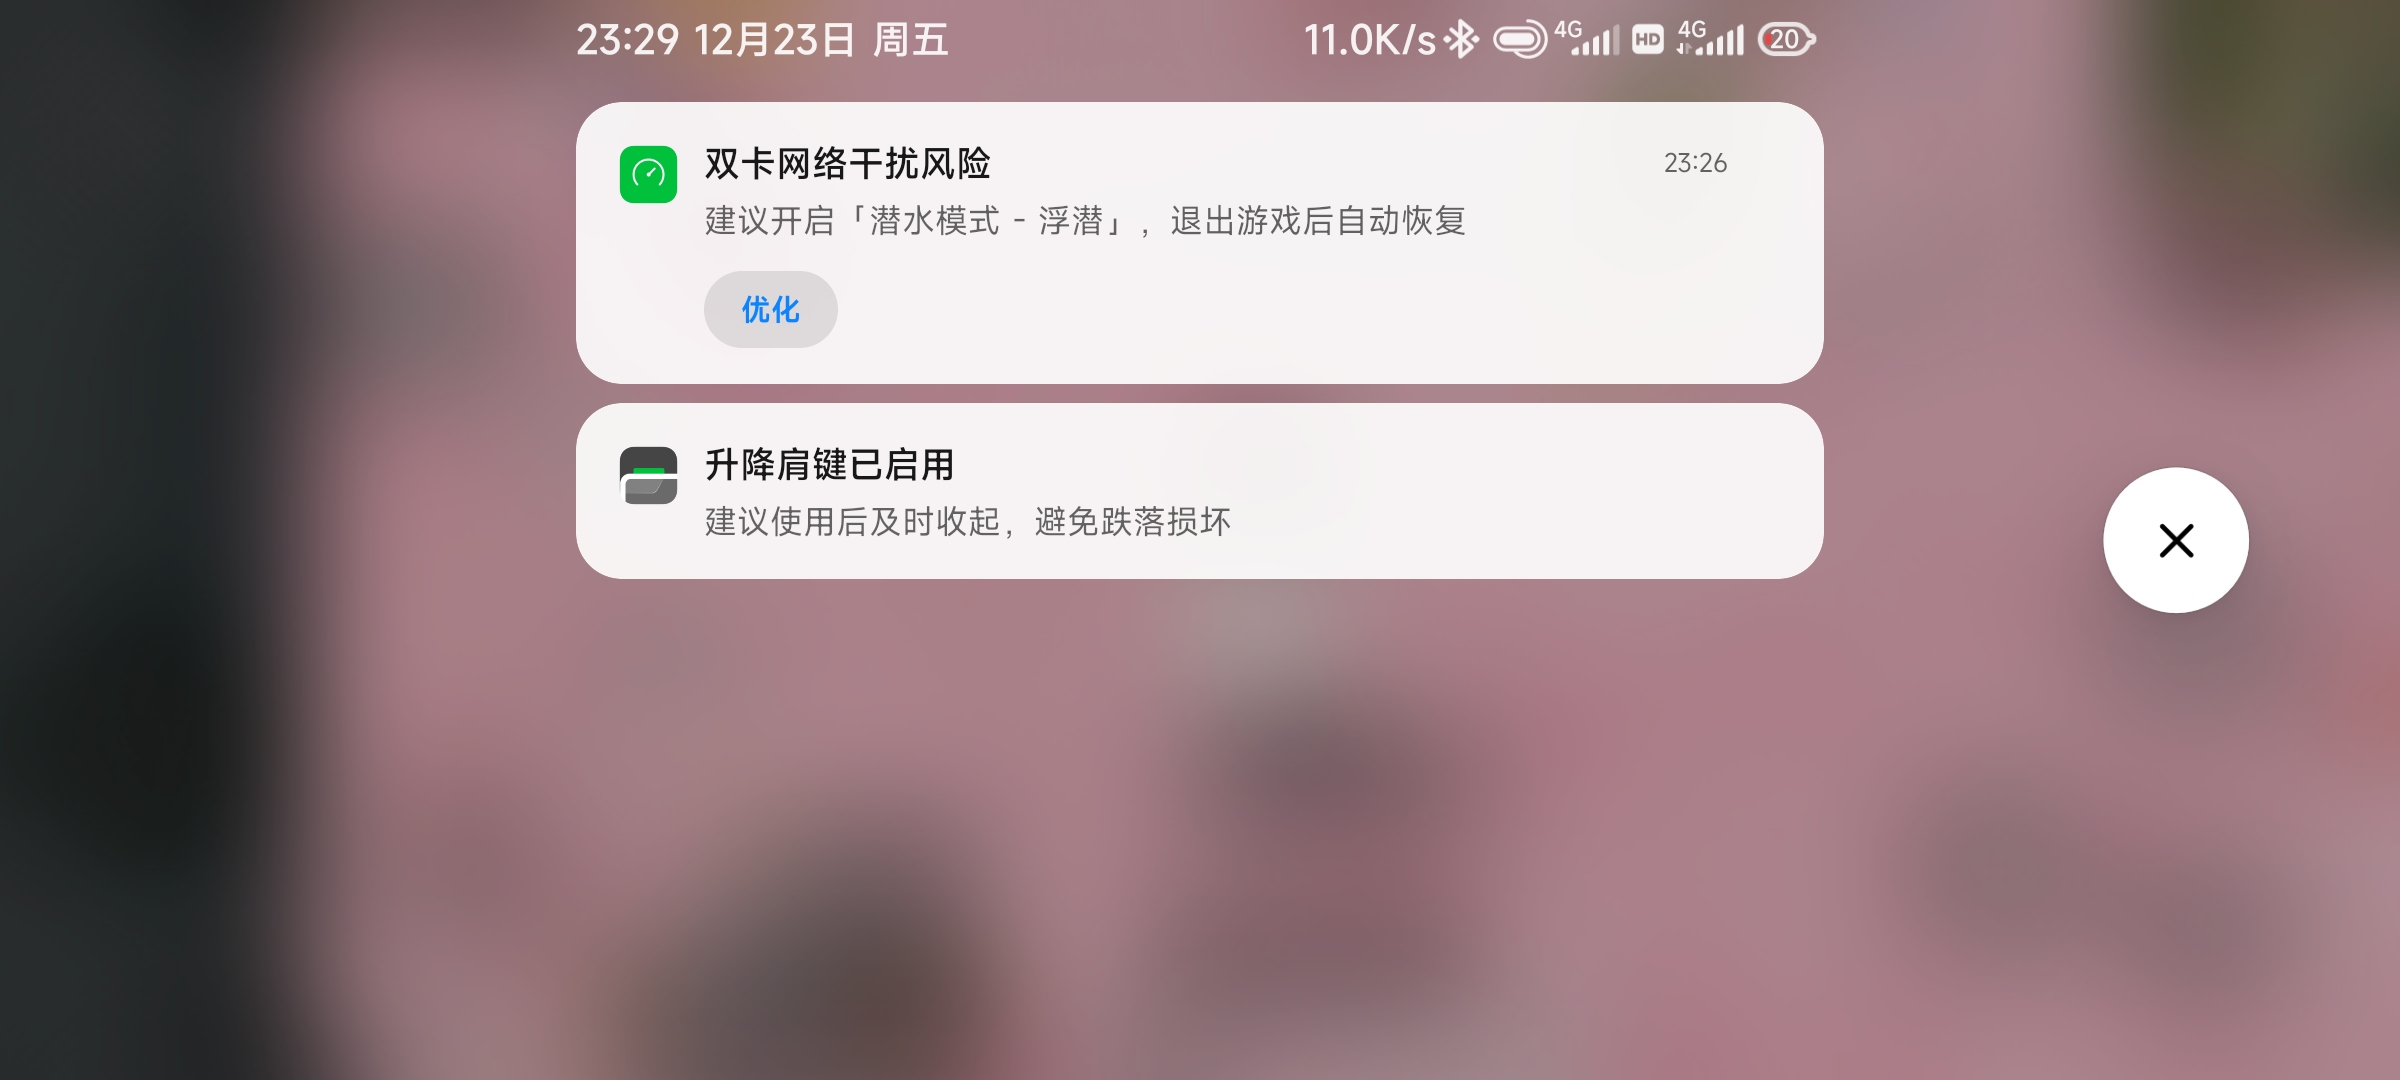
Task: Tap the Bluetooth icon in status bar
Action: click(1462, 40)
